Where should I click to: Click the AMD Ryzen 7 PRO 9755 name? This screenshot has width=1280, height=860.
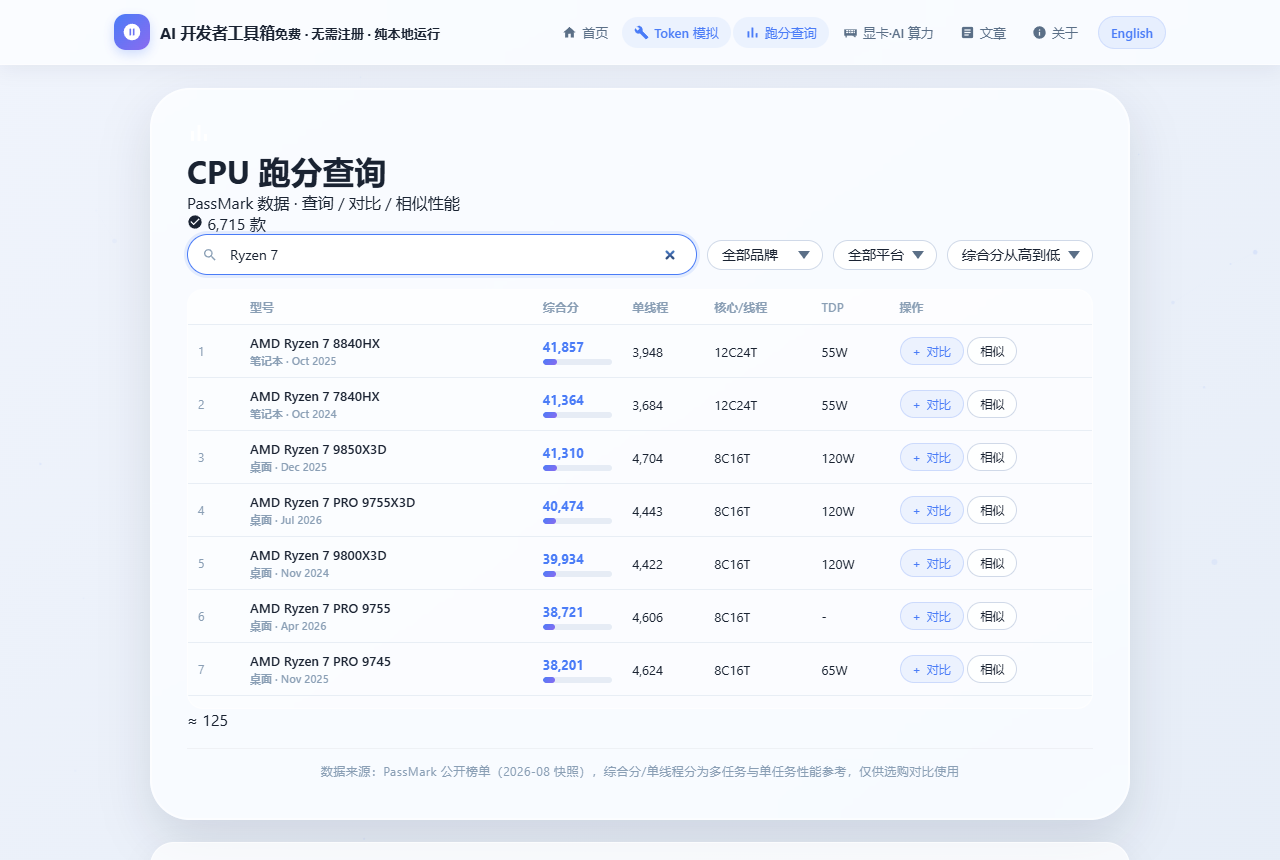point(320,608)
